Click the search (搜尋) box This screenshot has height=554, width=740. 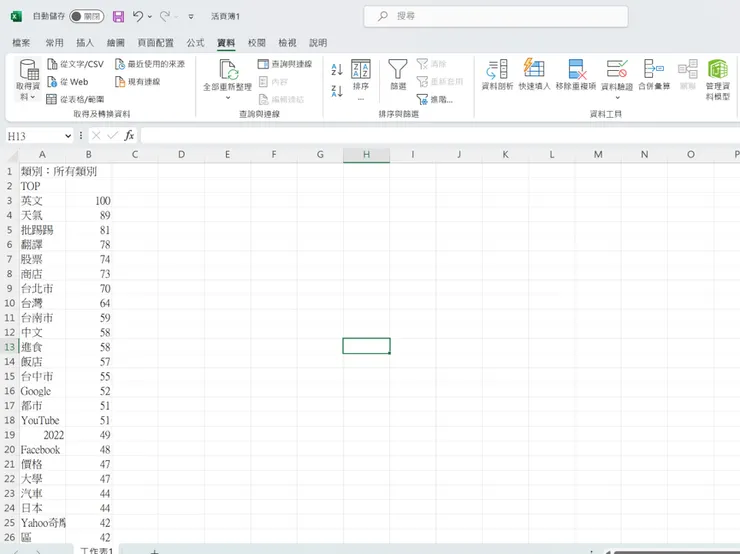tap(496, 16)
